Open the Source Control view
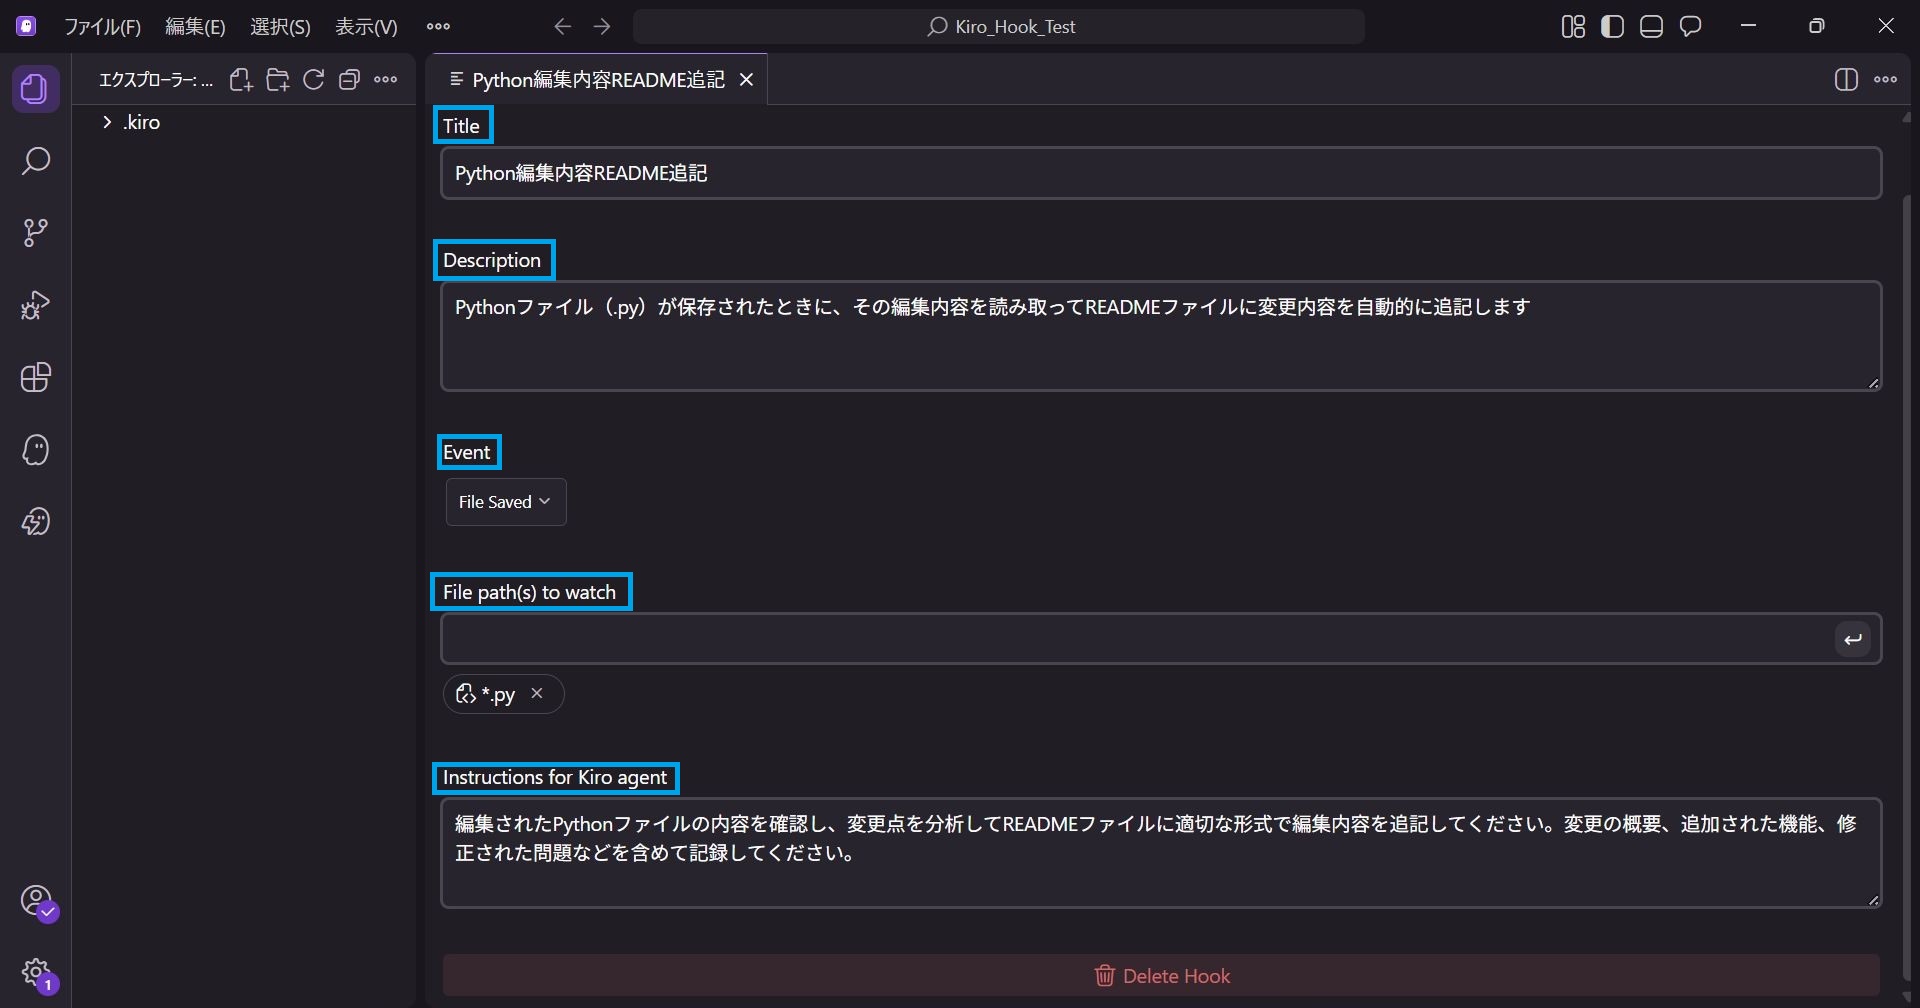 click(x=36, y=232)
